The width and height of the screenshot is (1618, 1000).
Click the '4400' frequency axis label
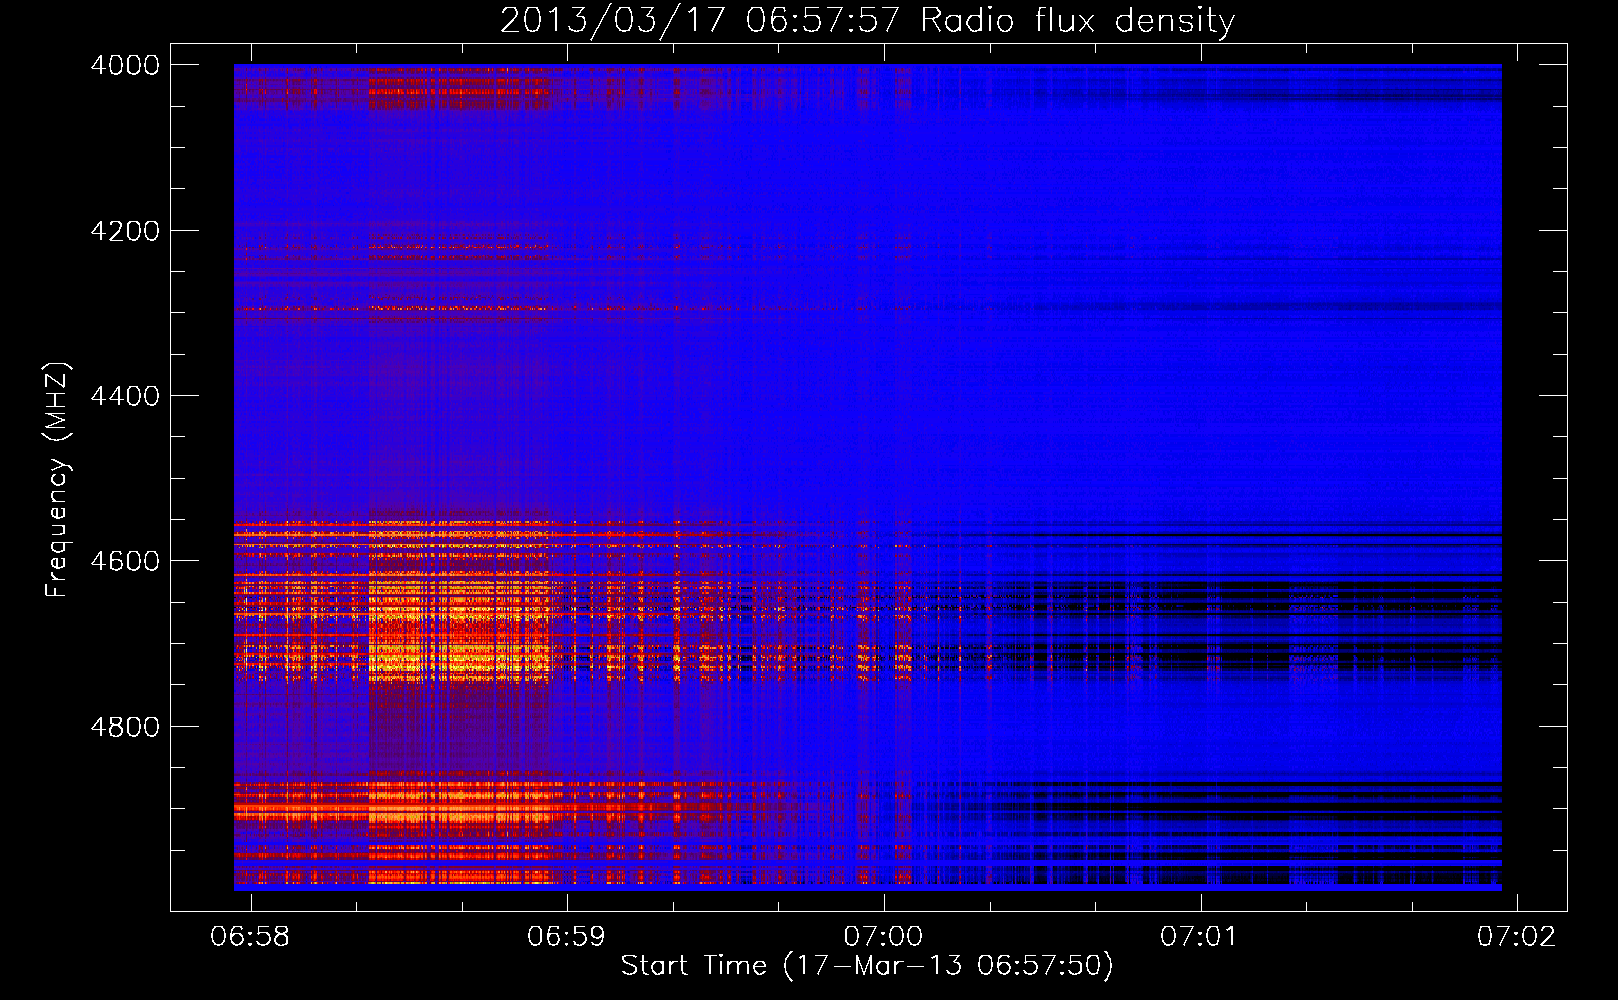125,396
